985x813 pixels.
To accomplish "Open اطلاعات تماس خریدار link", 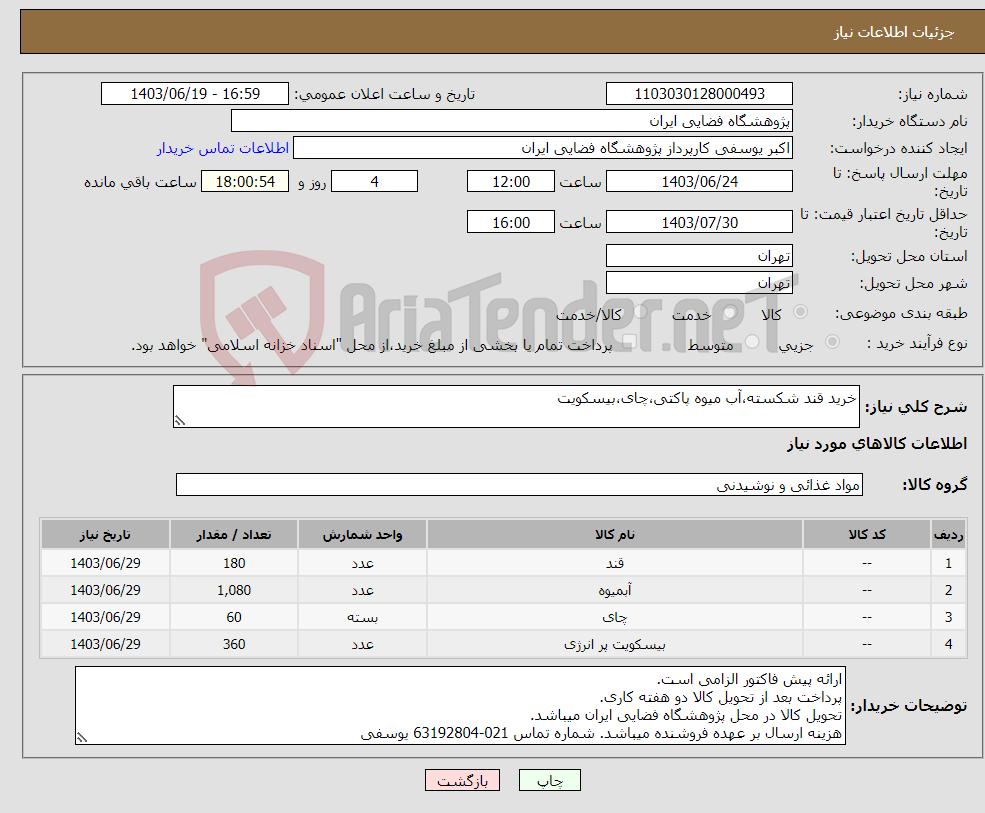I will (223, 148).
